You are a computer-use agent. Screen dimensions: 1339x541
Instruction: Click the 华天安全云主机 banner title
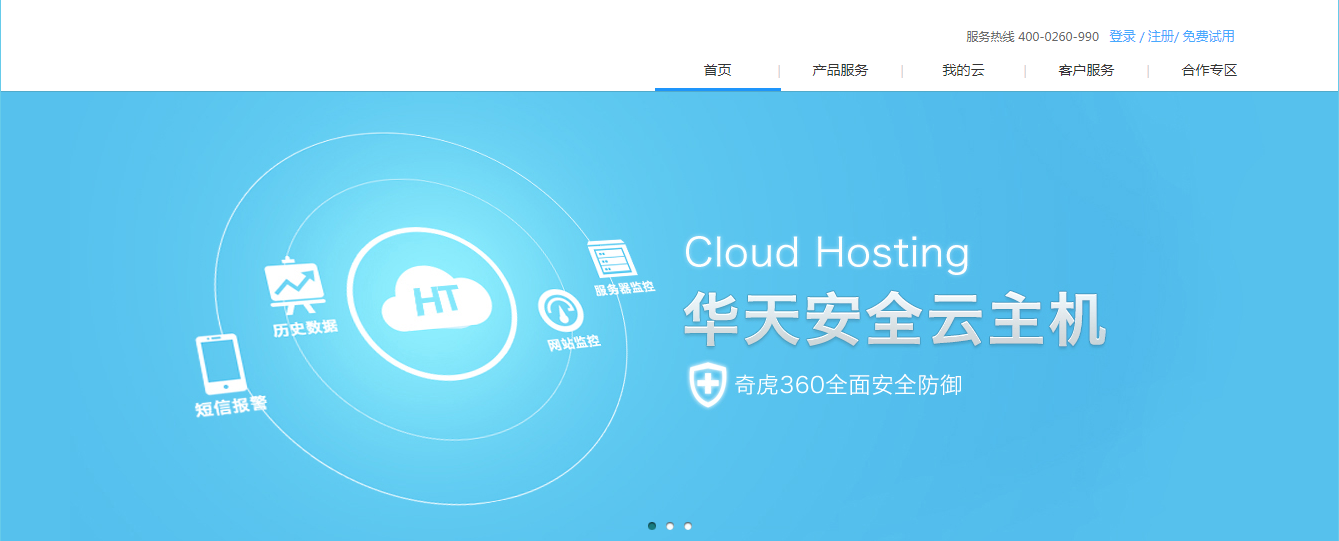(895, 320)
